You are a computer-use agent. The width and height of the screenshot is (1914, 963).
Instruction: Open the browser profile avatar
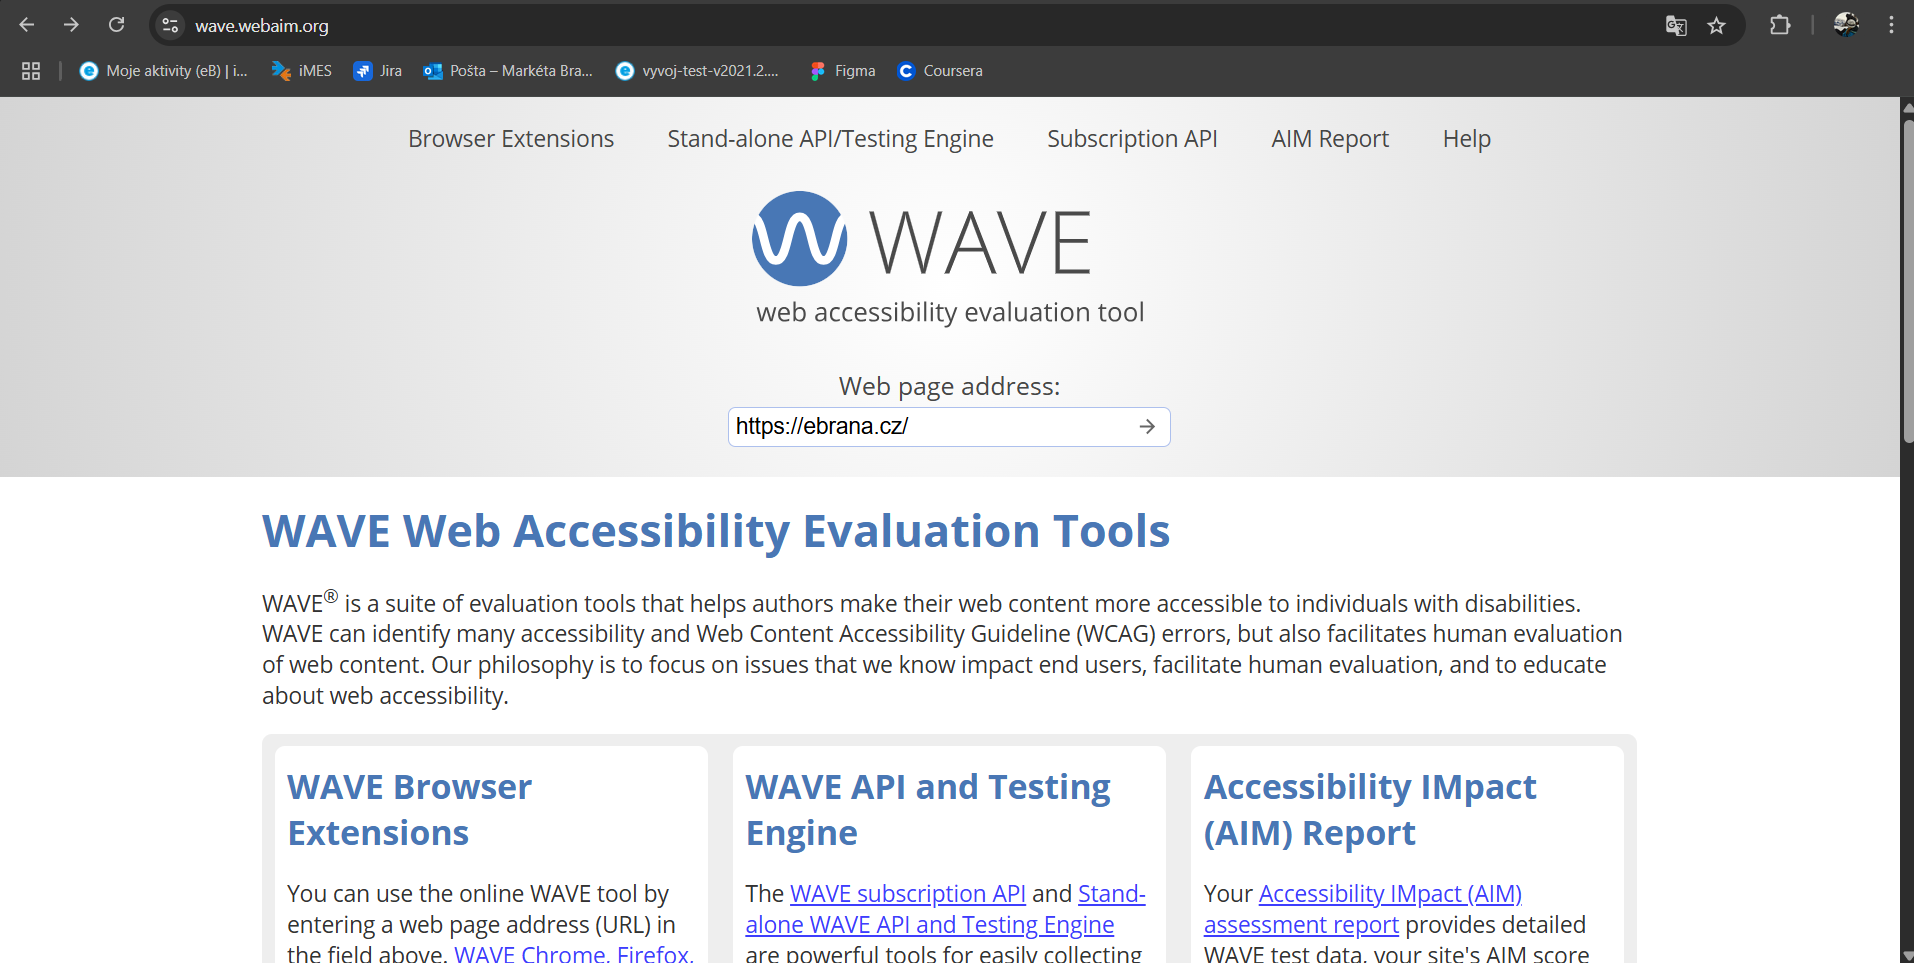click(x=1846, y=25)
